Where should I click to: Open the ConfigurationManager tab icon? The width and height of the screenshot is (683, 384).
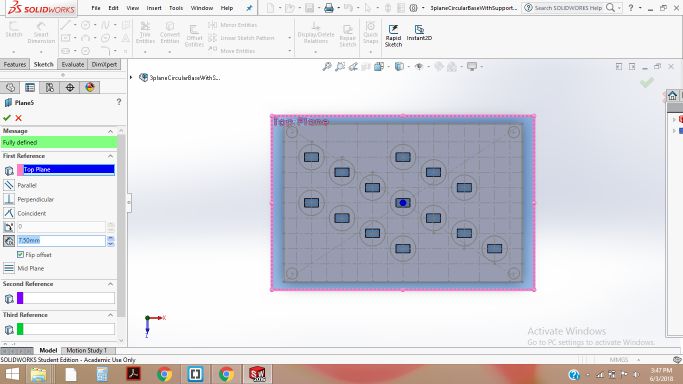point(50,88)
